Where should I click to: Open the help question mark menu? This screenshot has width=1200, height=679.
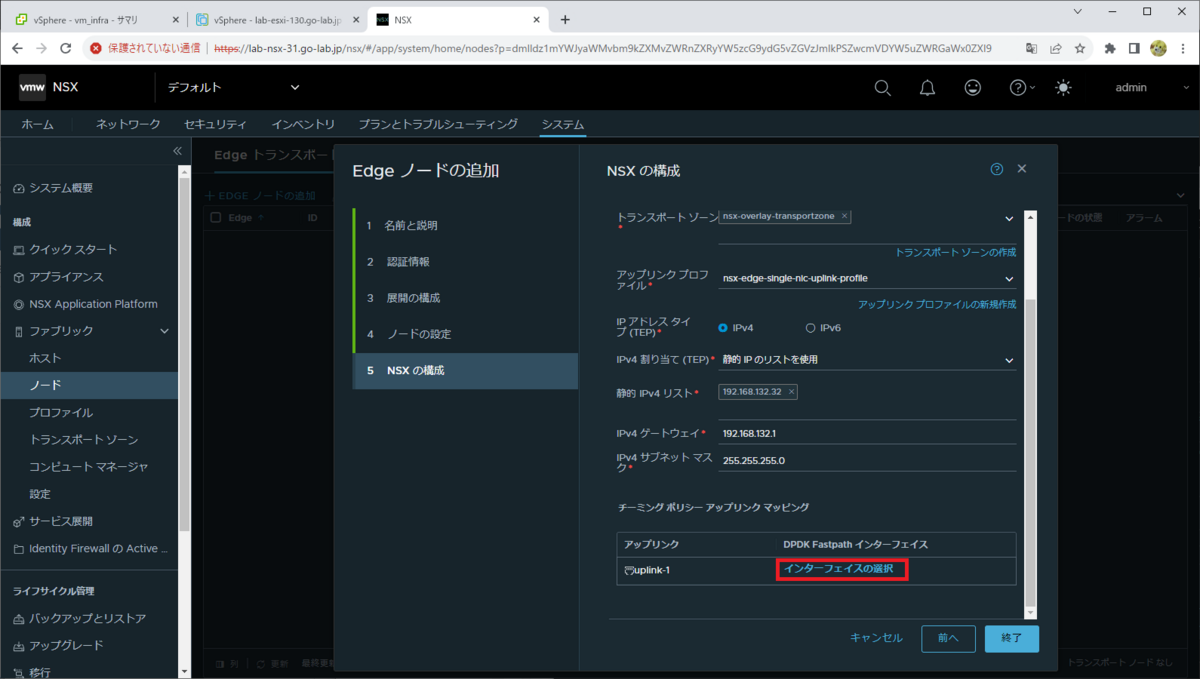coord(1022,88)
